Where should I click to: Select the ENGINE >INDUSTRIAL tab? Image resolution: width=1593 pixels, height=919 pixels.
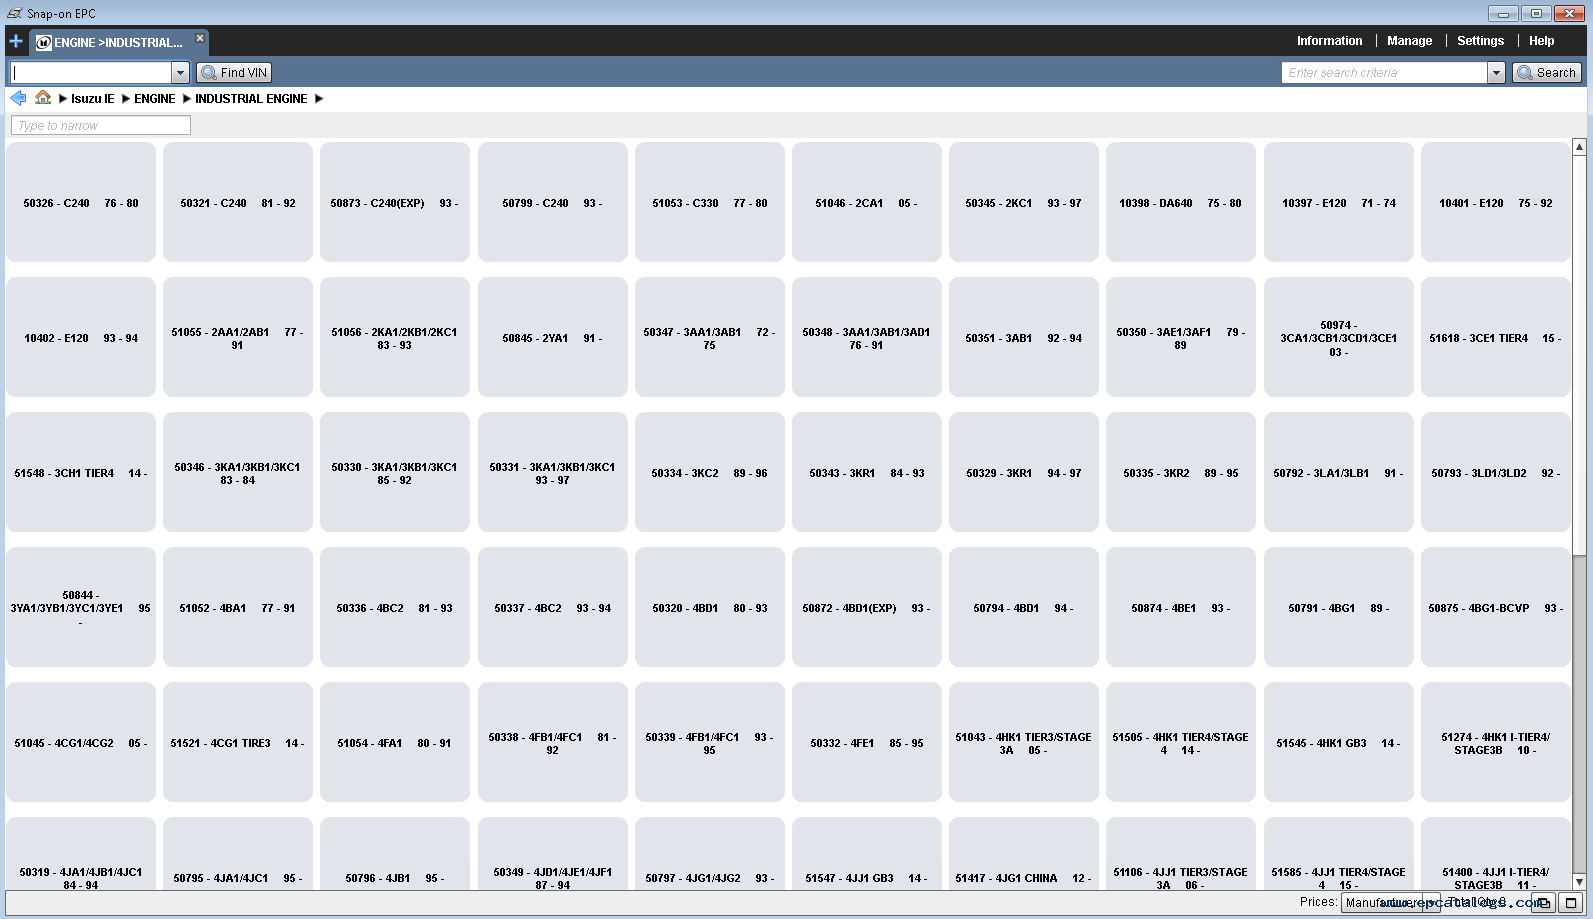coord(118,42)
